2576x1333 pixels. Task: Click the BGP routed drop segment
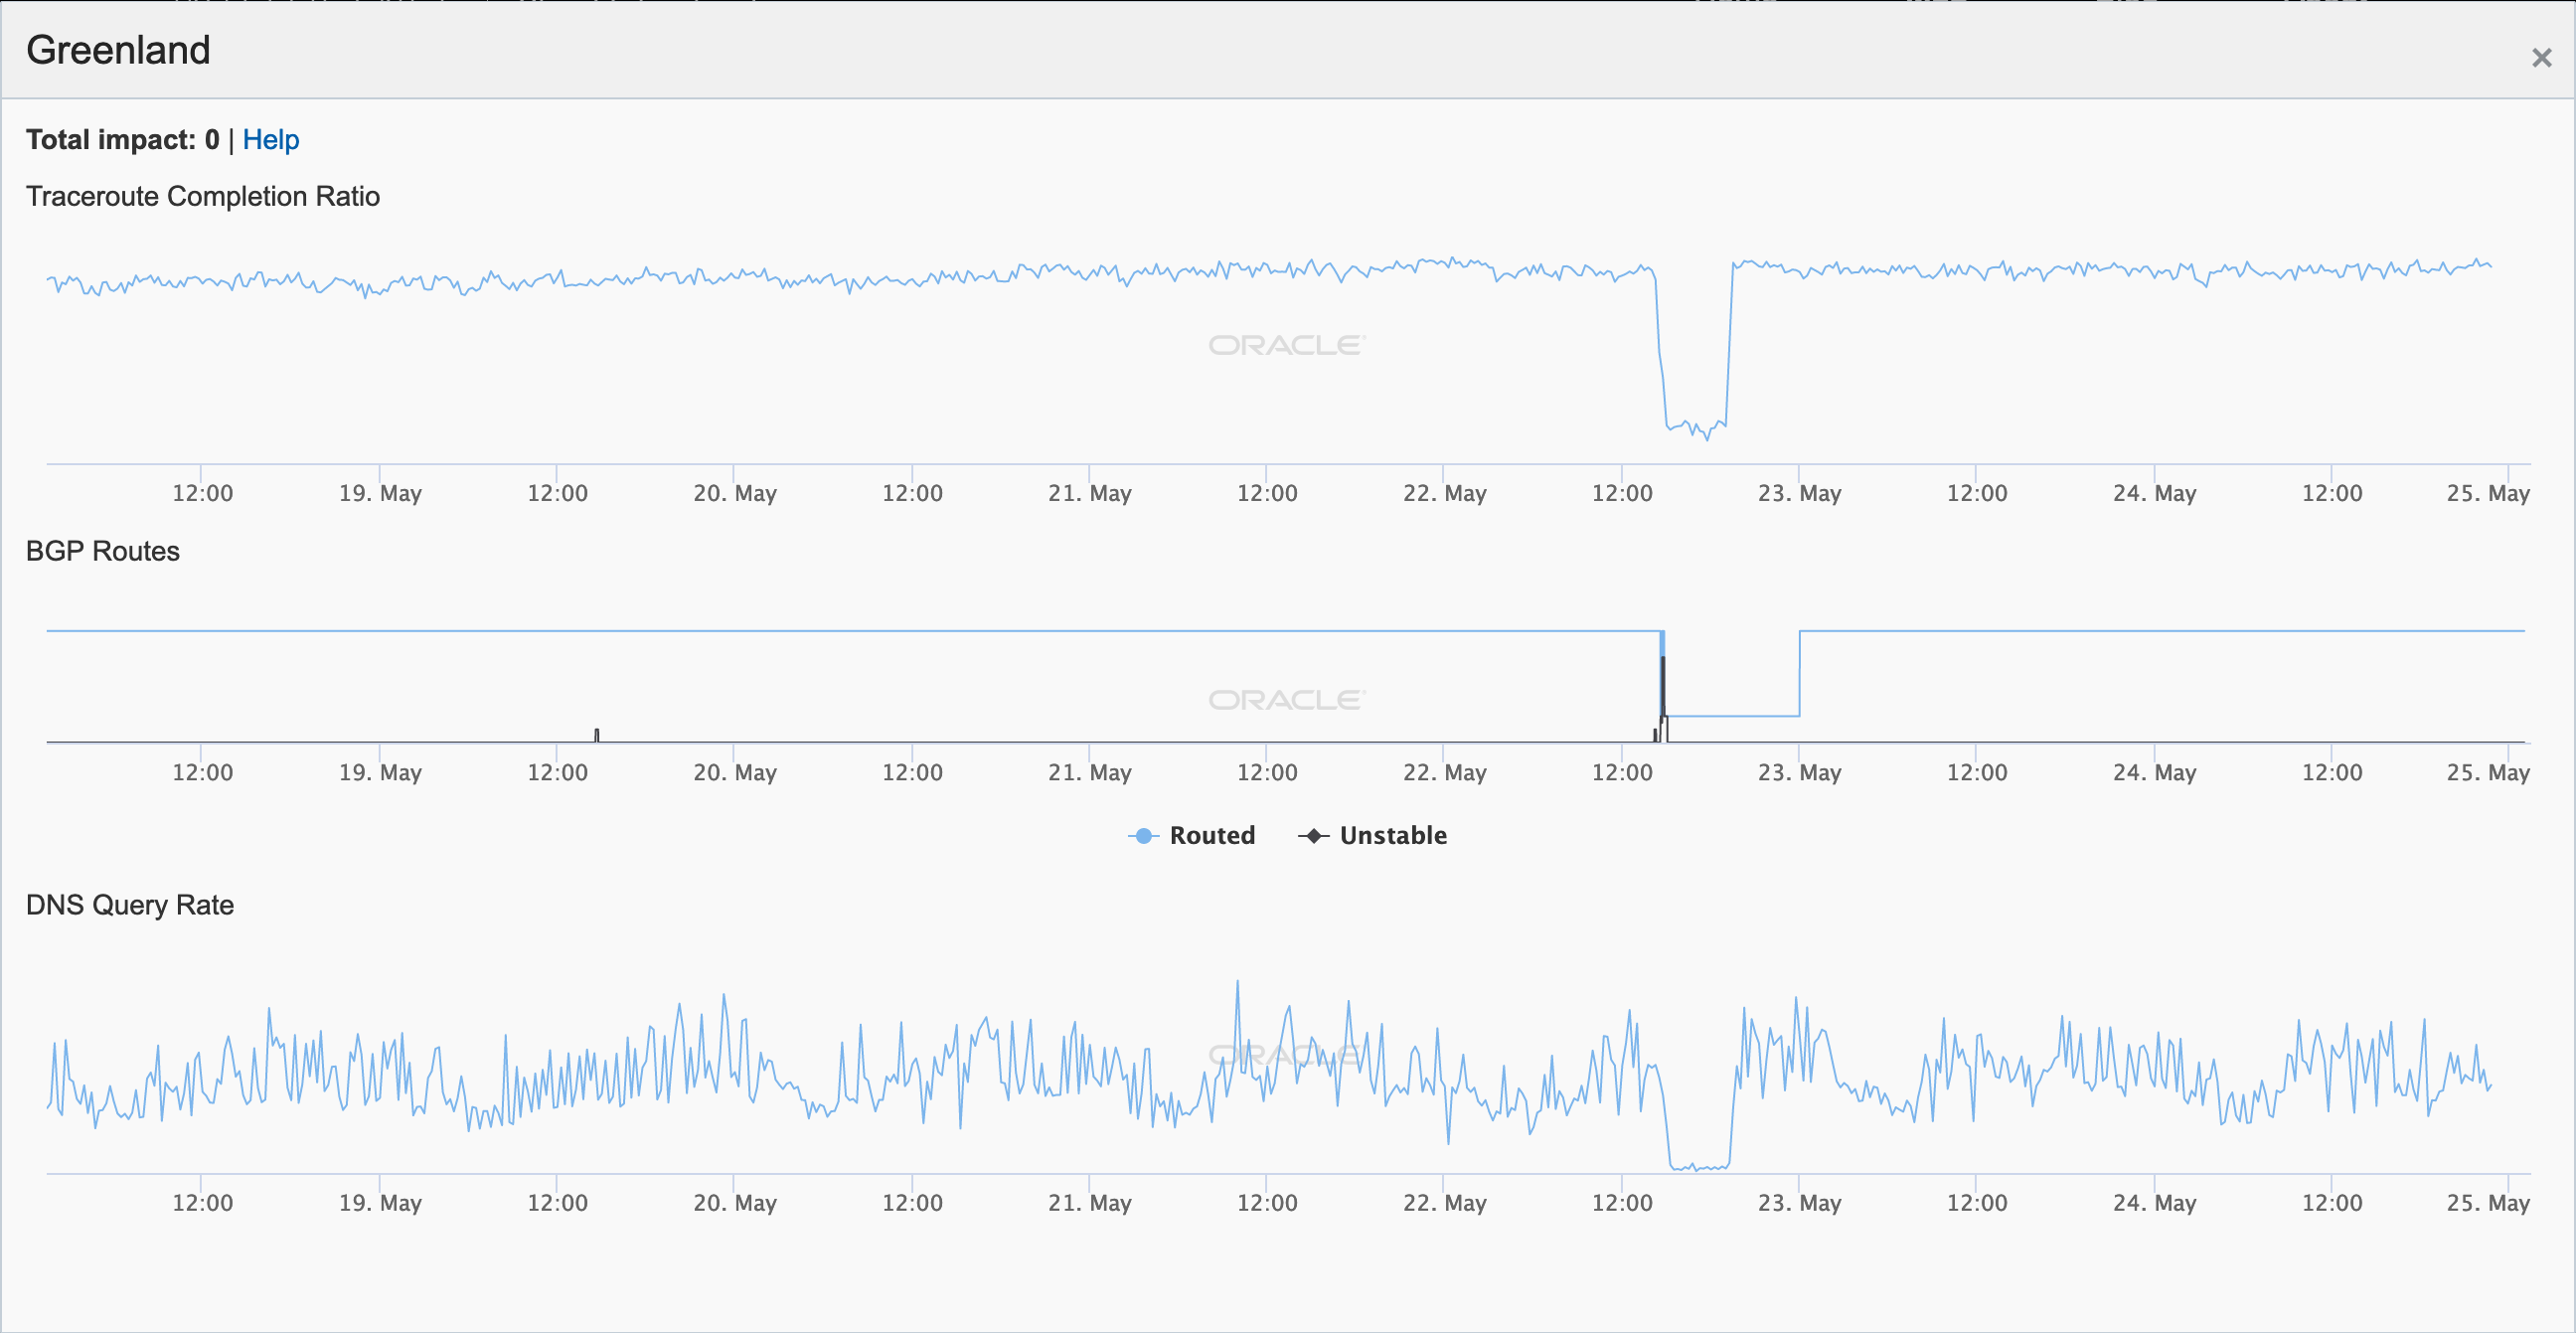[x=1732, y=715]
